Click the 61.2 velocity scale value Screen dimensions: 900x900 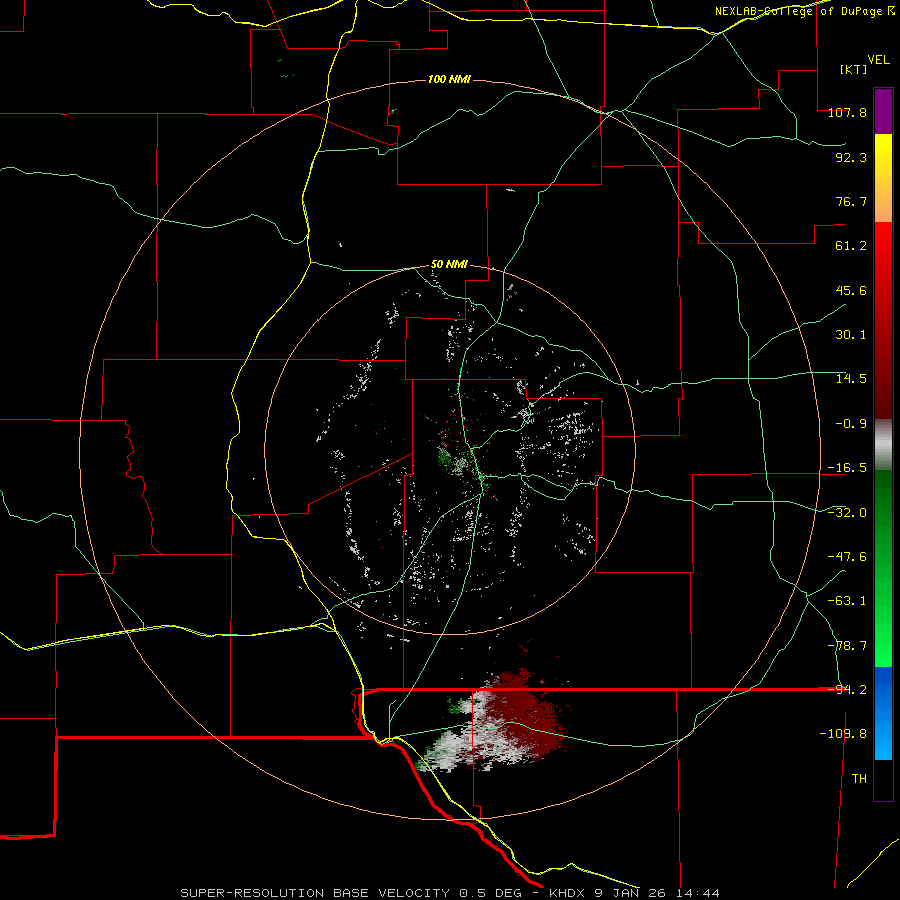[851, 246]
